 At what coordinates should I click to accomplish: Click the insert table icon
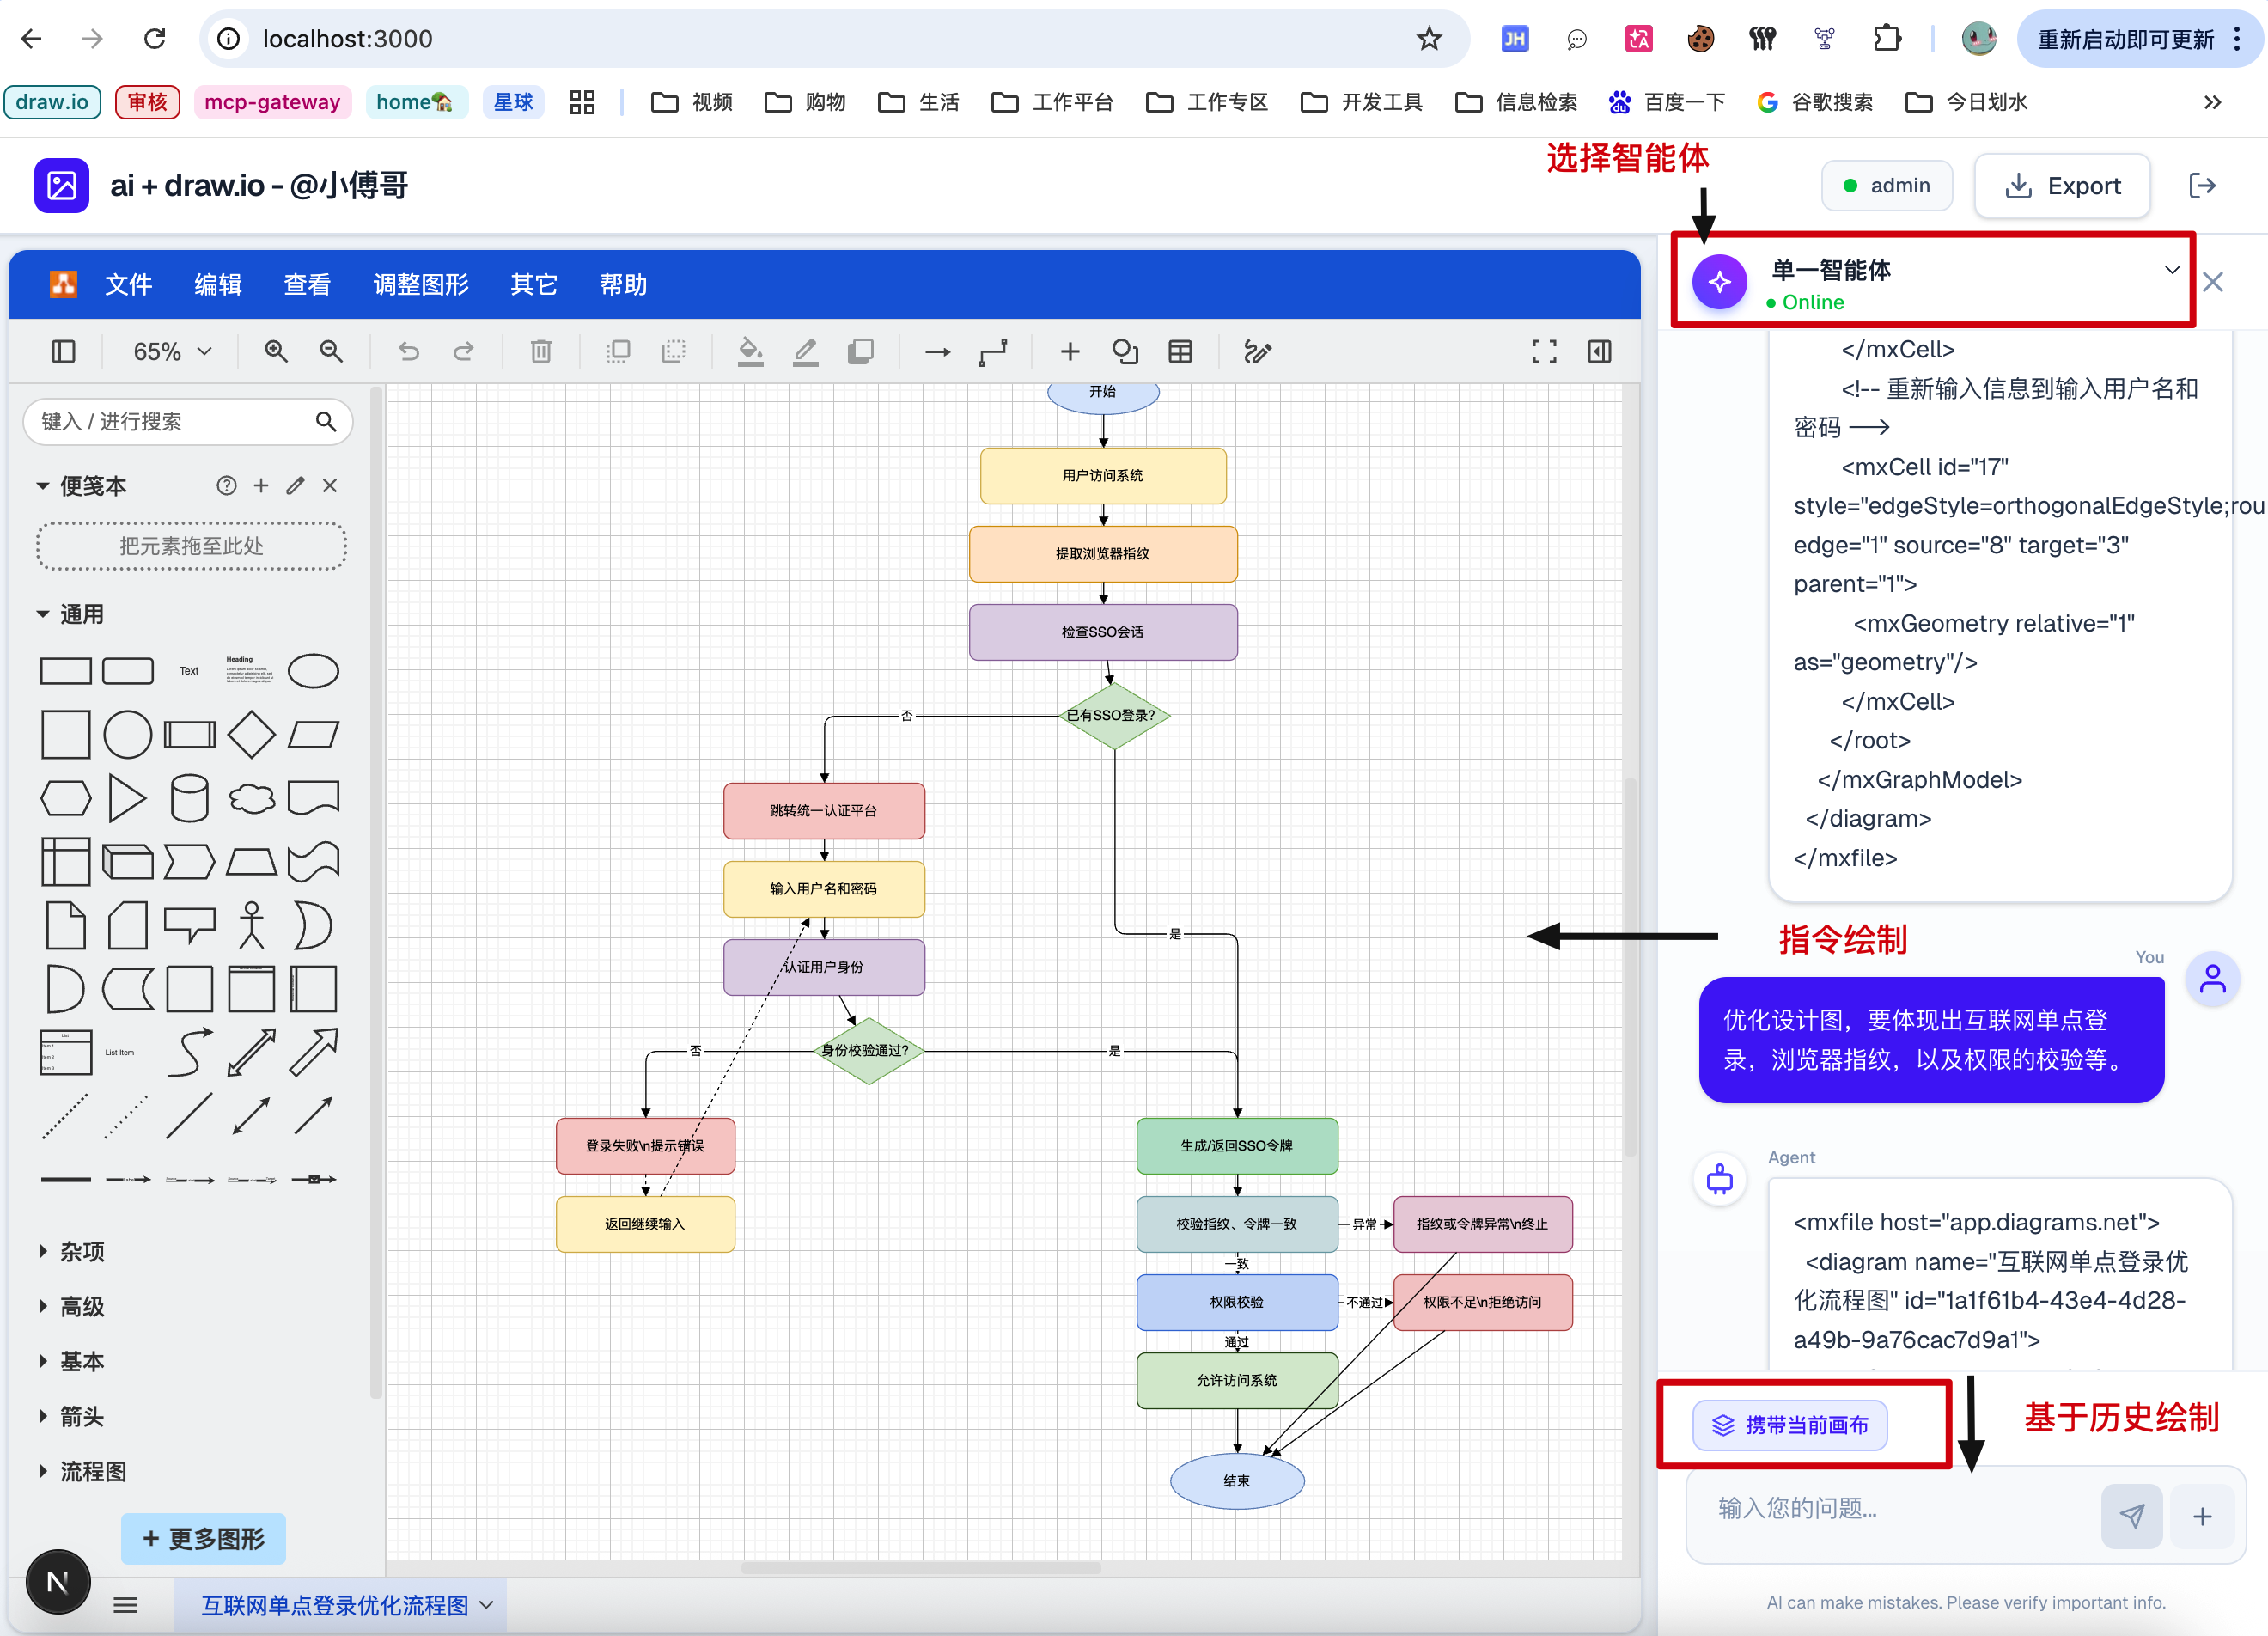click(x=1180, y=352)
